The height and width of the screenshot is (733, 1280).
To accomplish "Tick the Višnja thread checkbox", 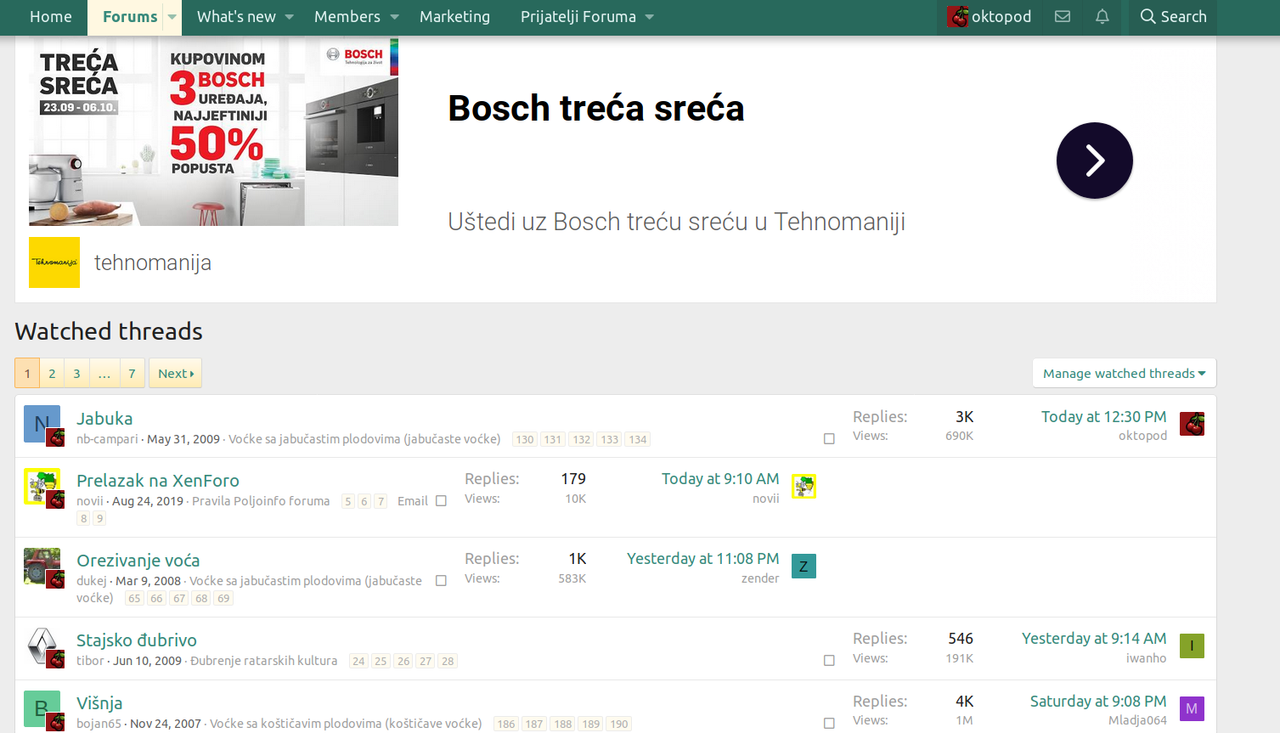I will click(x=829, y=723).
